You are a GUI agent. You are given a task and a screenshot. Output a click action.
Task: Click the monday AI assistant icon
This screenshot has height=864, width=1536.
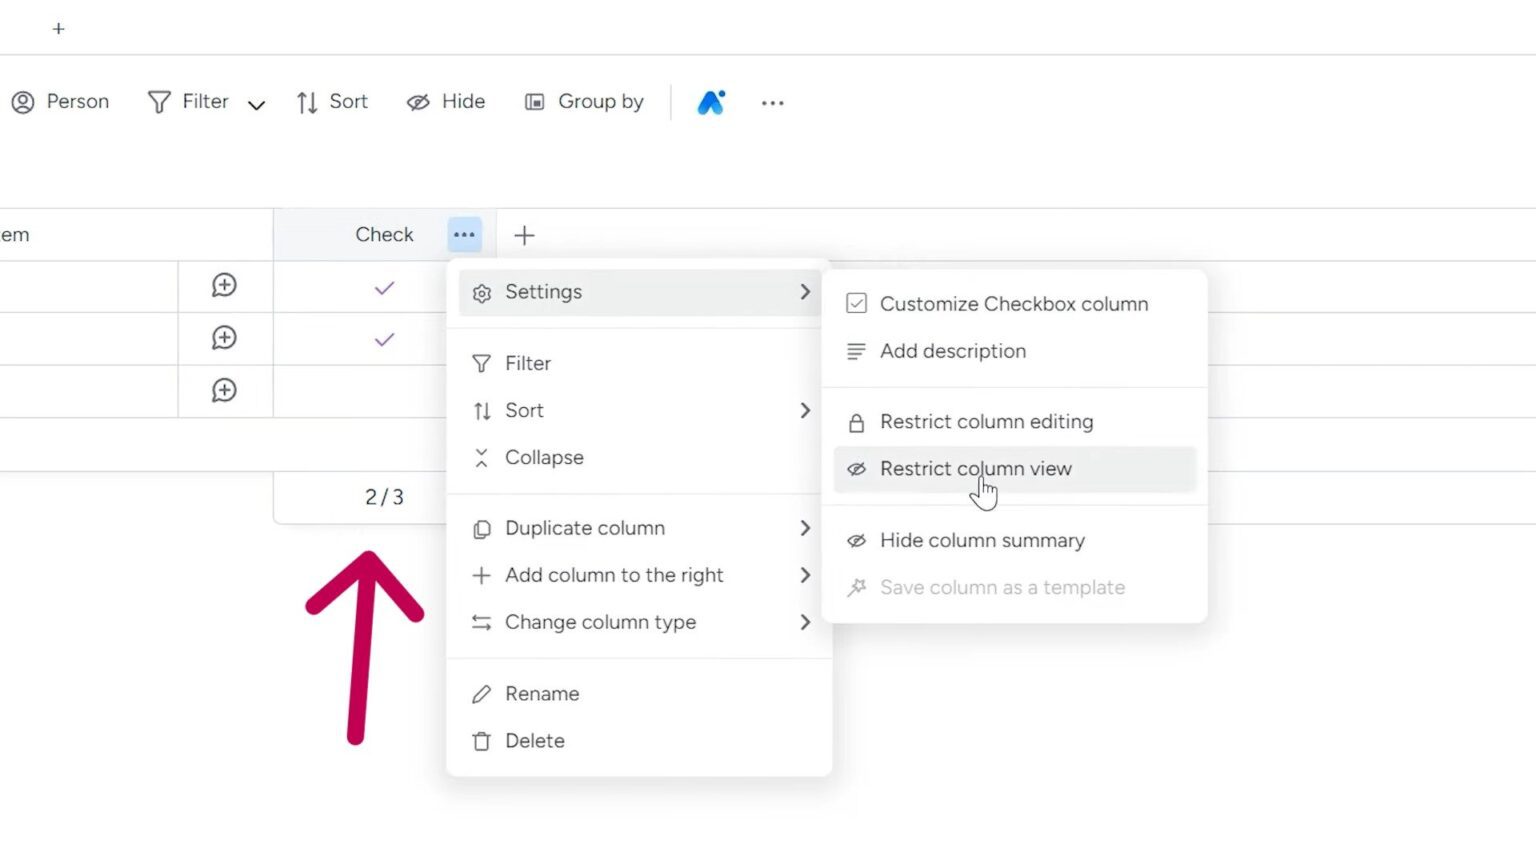pos(711,102)
